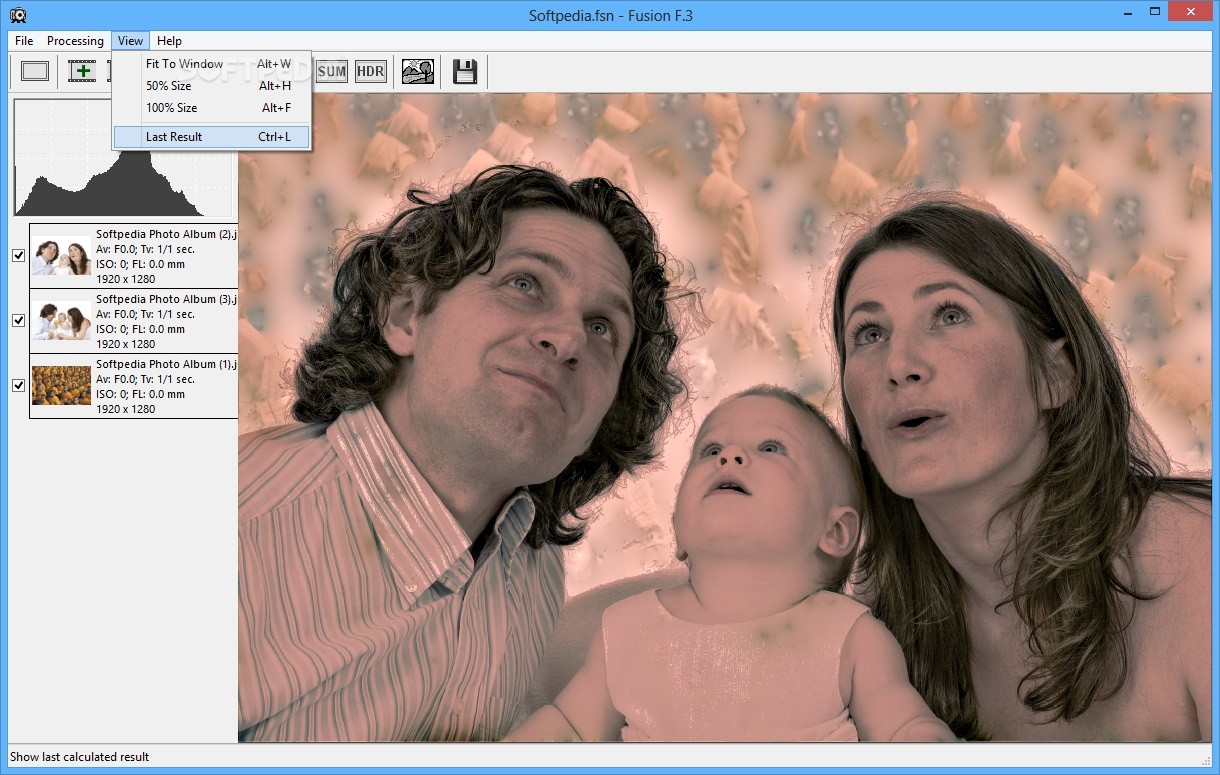The width and height of the screenshot is (1220, 775).
Task: Select the HDR processing mode icon
Action: click(x=371, y=71)
